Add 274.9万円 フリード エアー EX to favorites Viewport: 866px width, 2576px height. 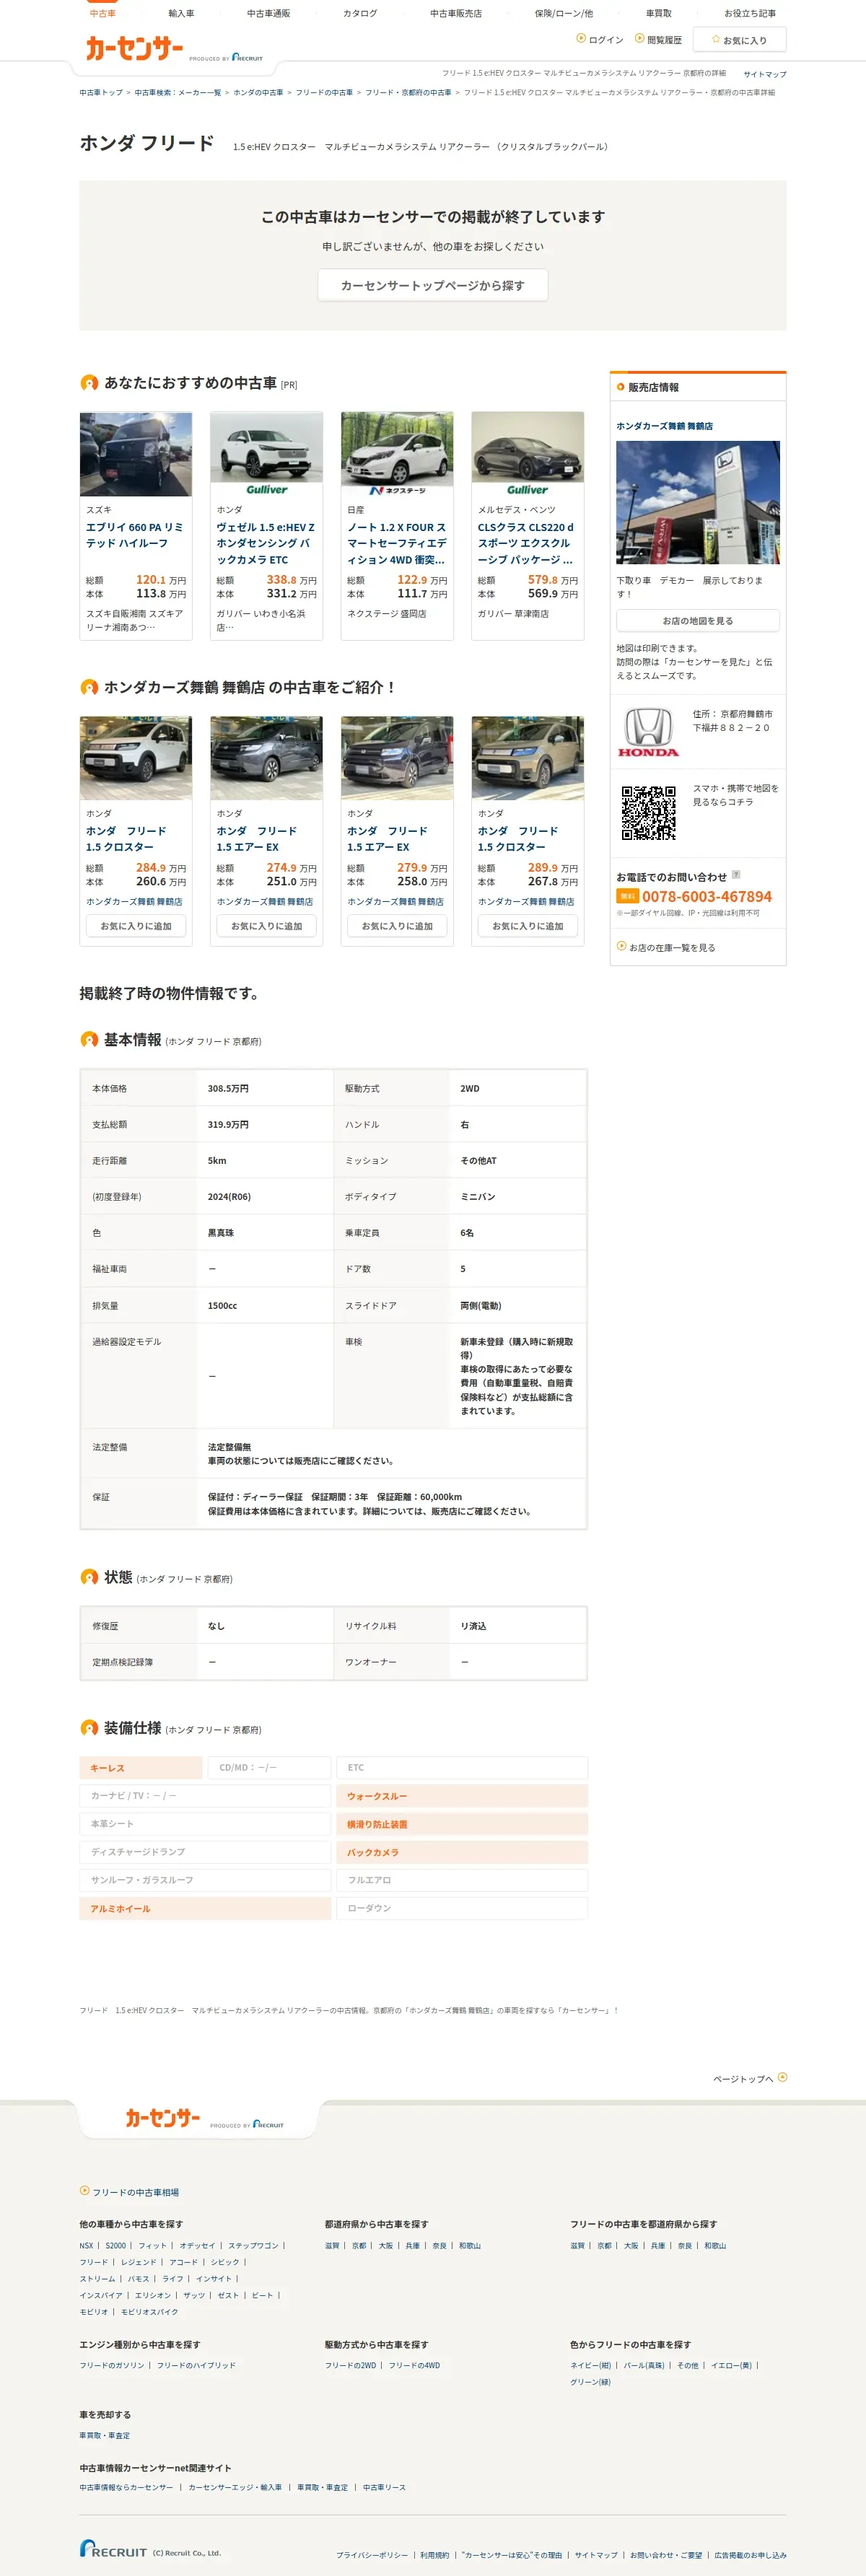point(266,926)
